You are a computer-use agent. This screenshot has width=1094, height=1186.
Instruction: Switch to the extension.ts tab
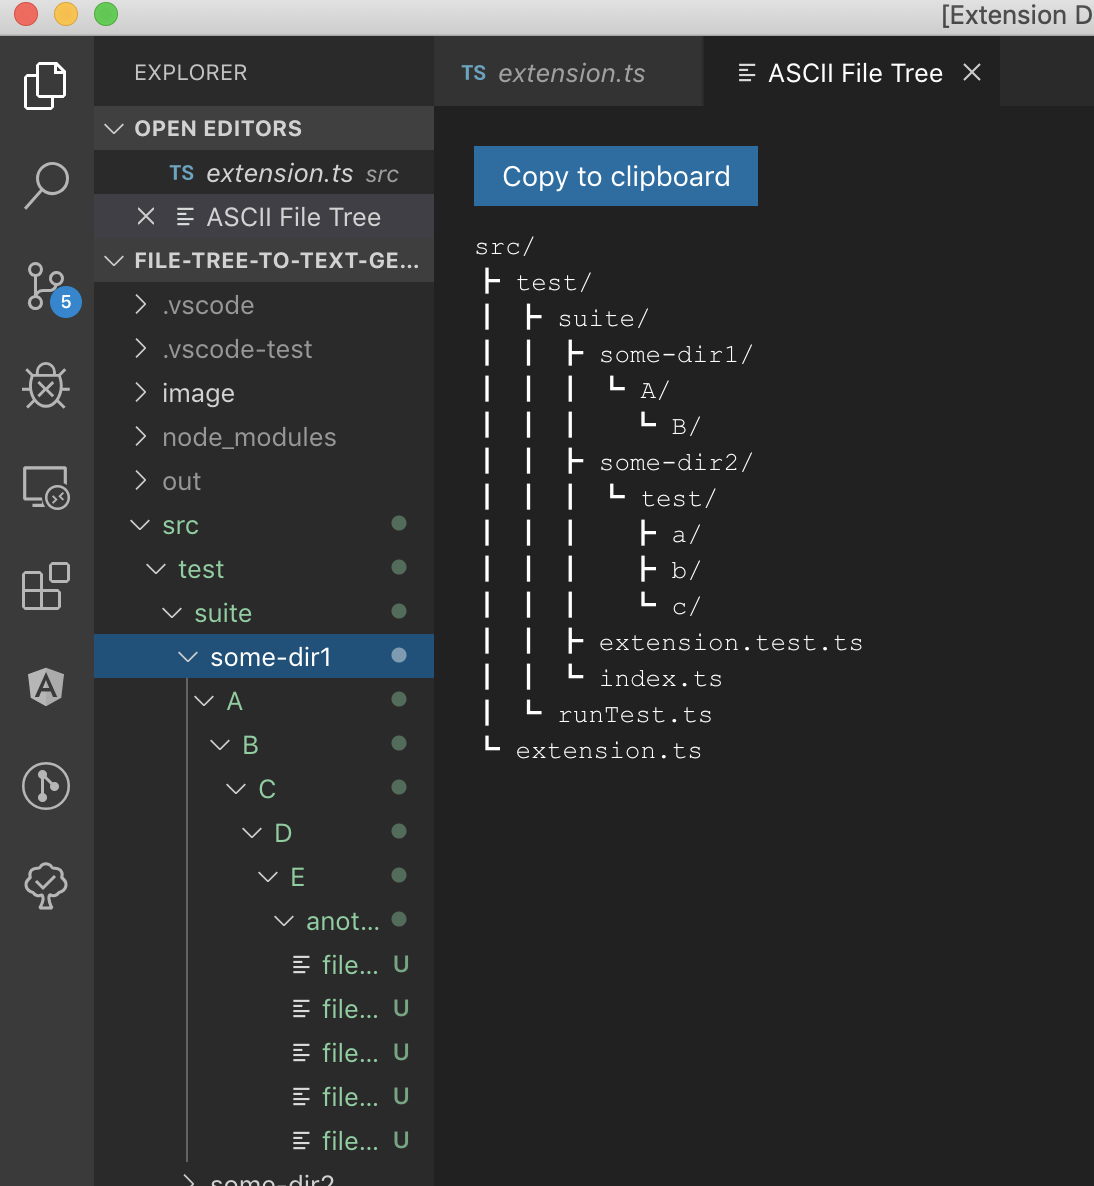[570, 72]
